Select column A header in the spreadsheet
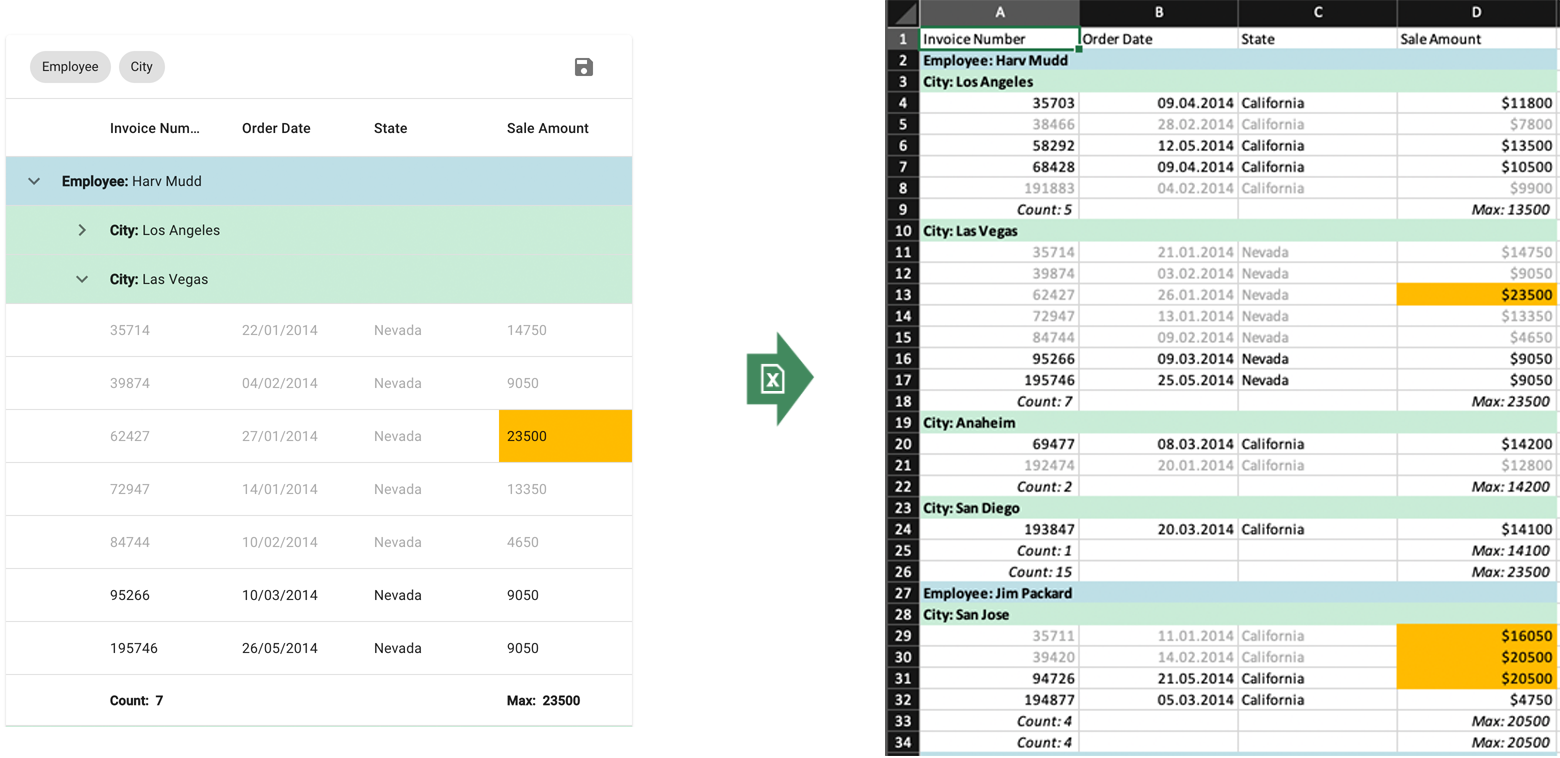This screenshot has width=1560, height=758. pos(999,13)
